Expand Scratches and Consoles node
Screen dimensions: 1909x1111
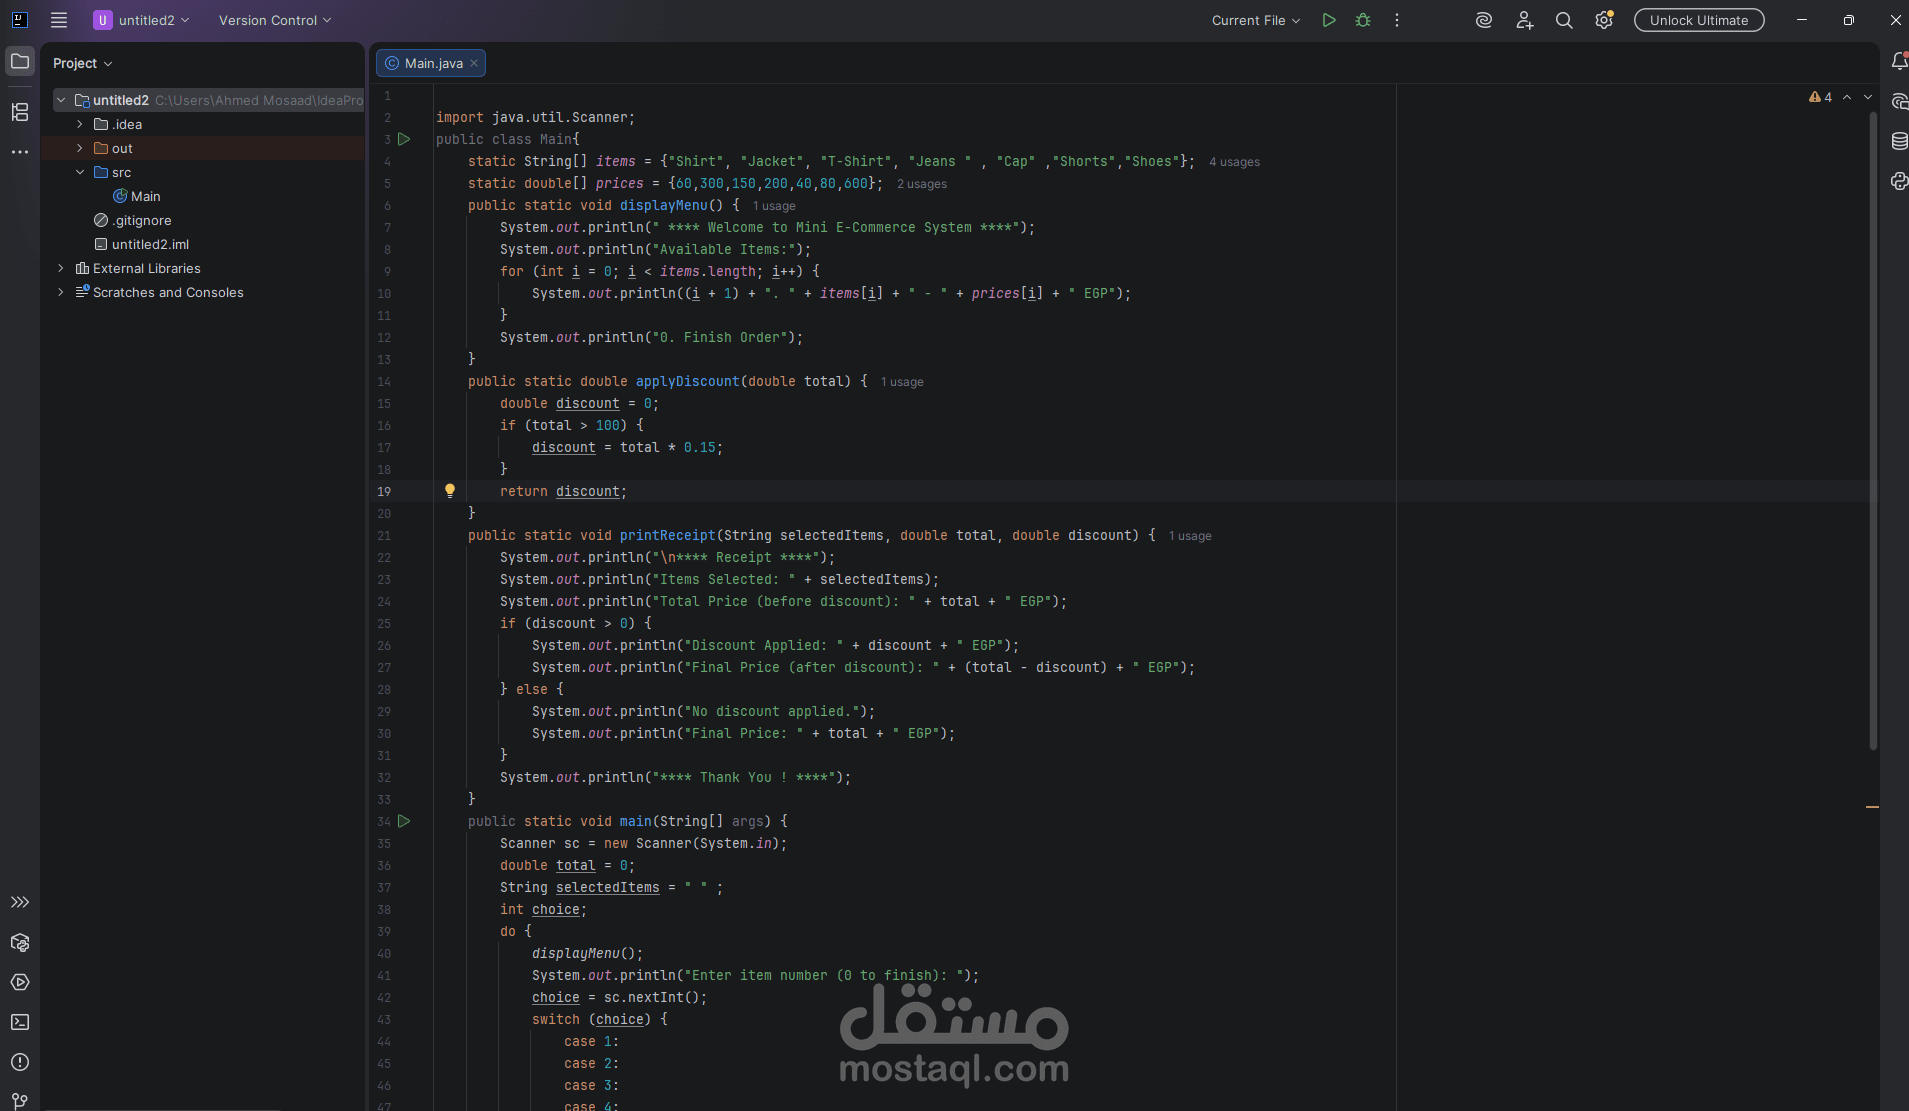pos(61,292)
